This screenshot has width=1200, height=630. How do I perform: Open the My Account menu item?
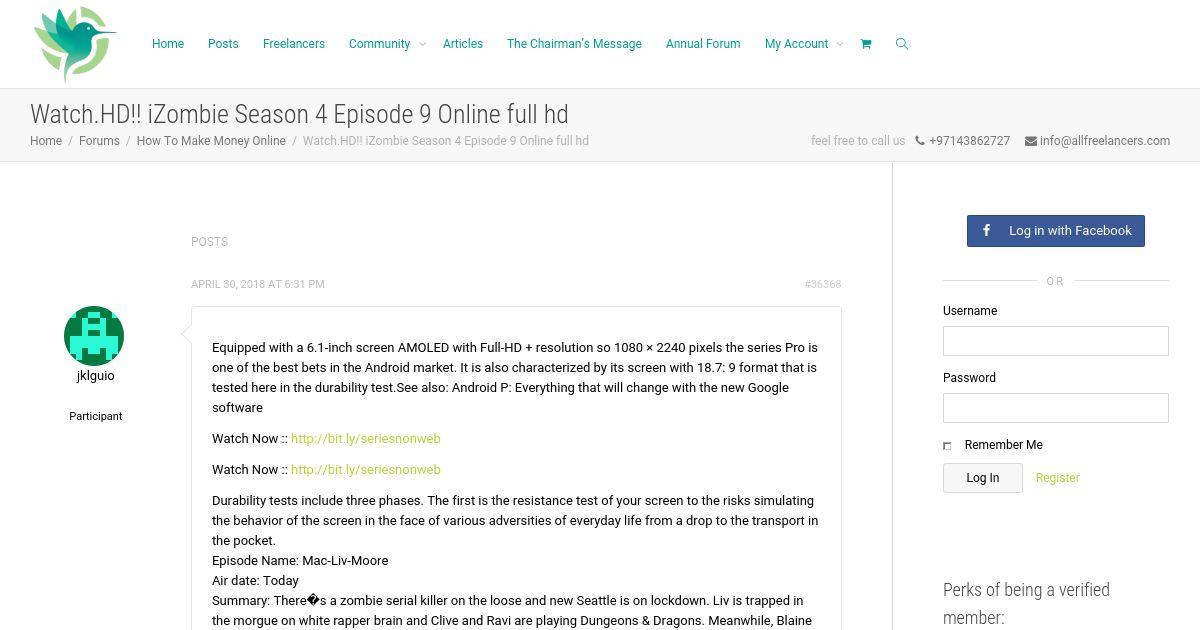(x=796, y=44)
